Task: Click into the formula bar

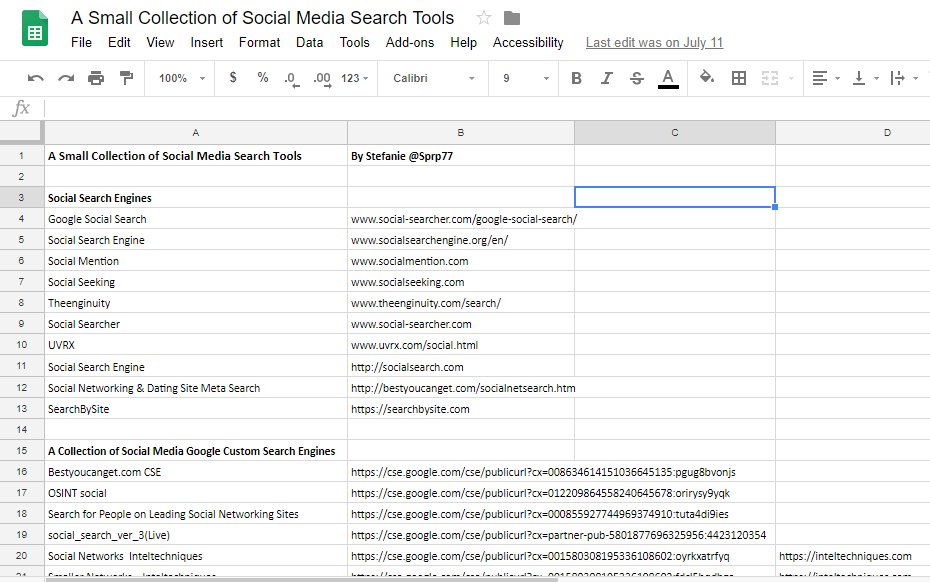Action: pos(486,108)
